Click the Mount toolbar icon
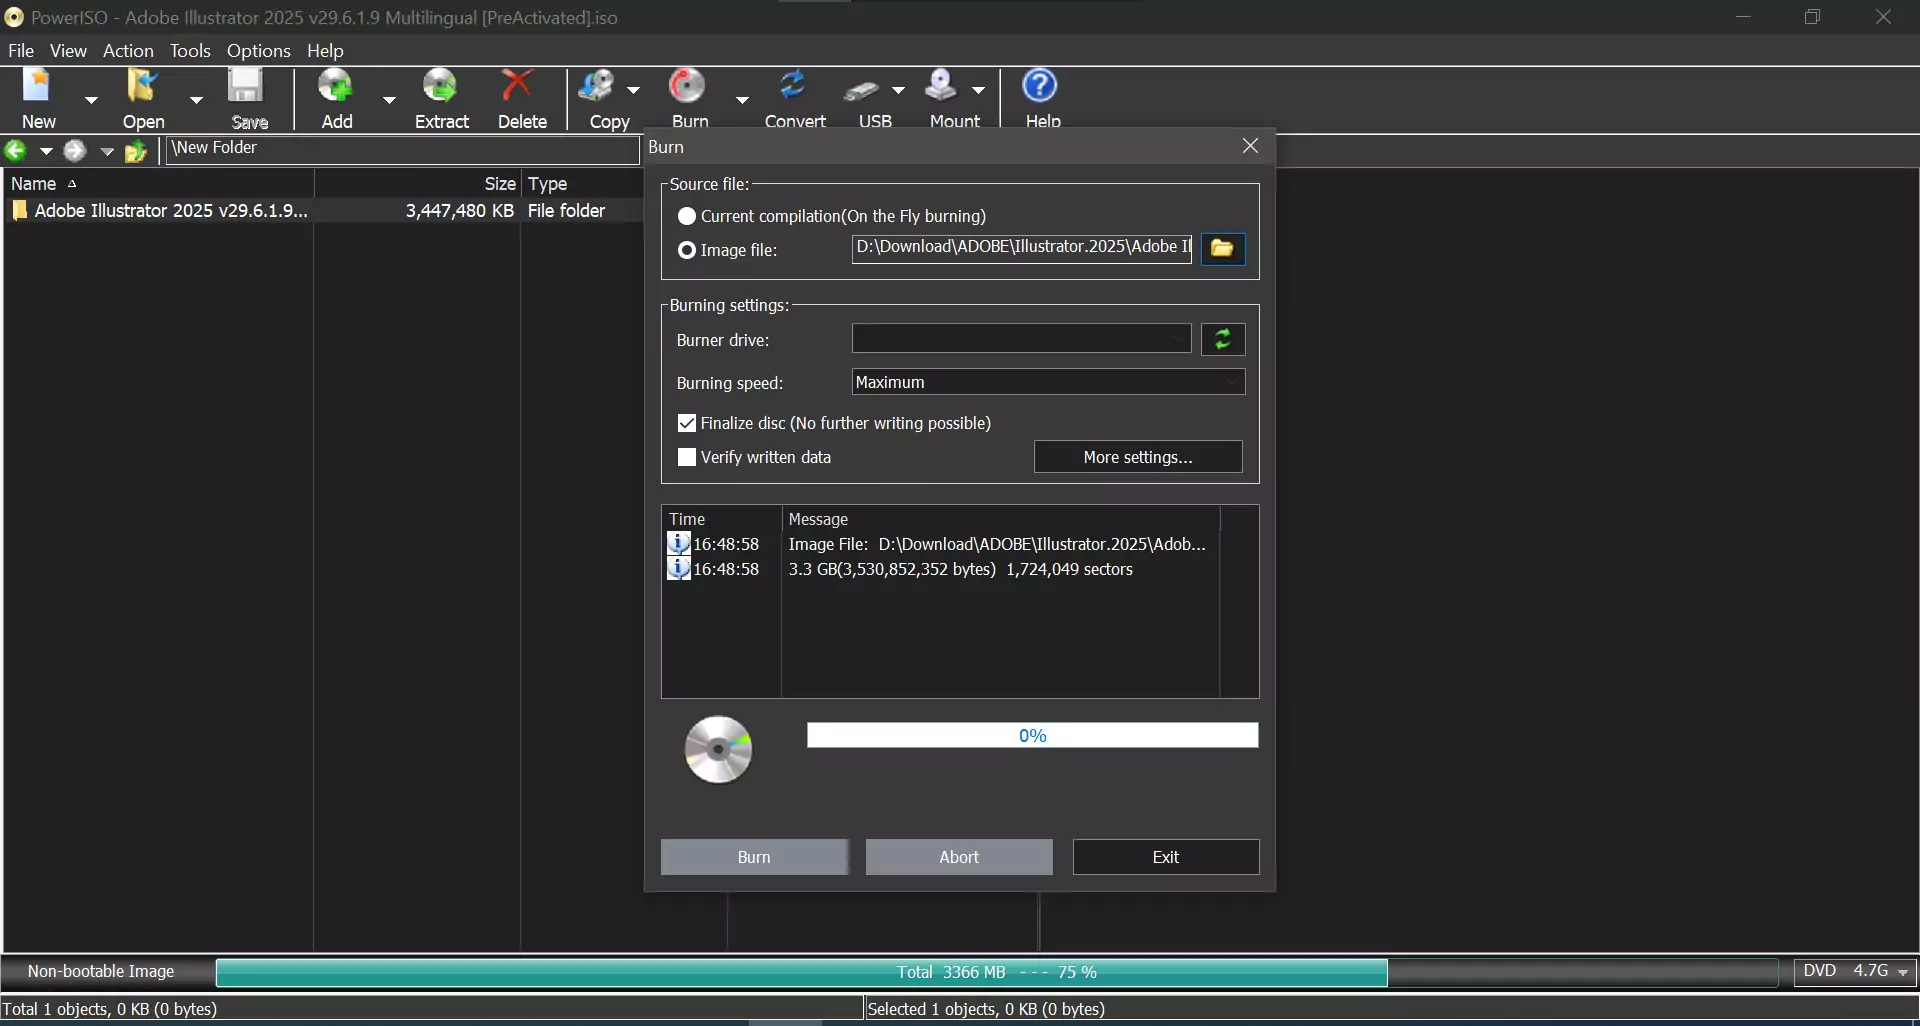Screen dimensions: 1920x1026 tap(941, 87)
